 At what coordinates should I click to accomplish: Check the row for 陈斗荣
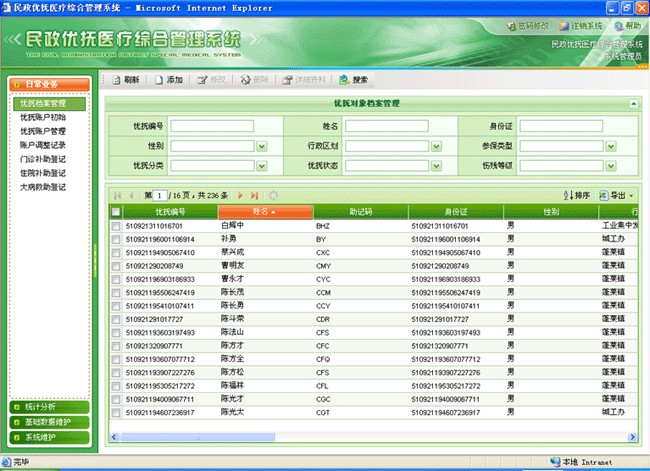(116, 320)
